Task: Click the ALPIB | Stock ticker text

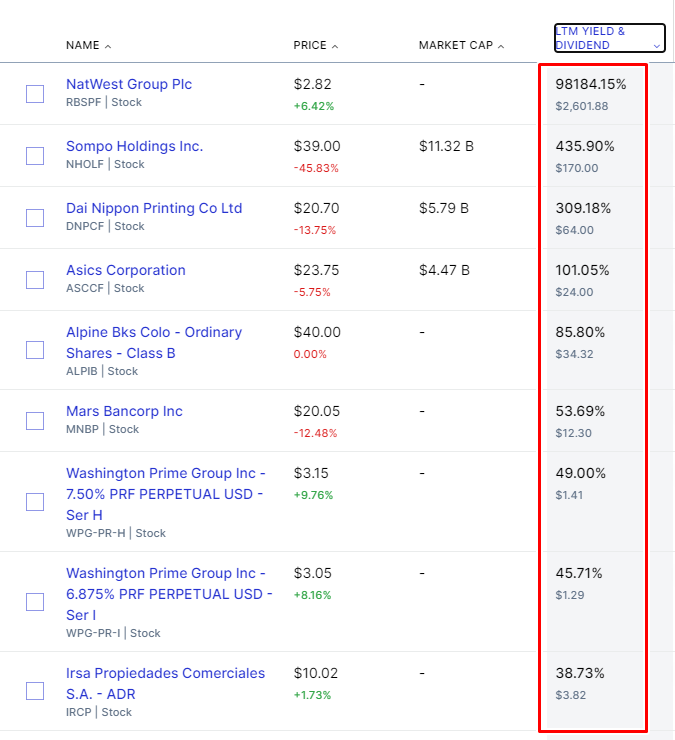Action: click(102, 371)
